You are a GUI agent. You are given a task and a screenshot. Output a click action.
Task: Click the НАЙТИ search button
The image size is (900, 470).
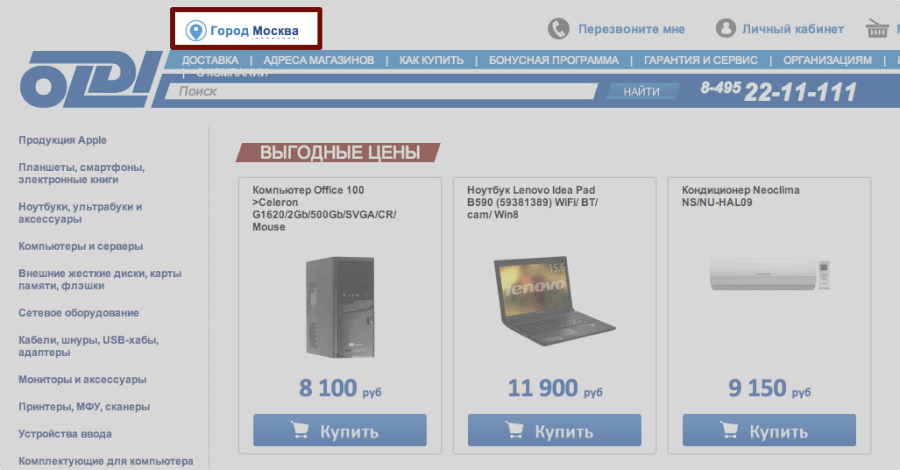point(642,91)
